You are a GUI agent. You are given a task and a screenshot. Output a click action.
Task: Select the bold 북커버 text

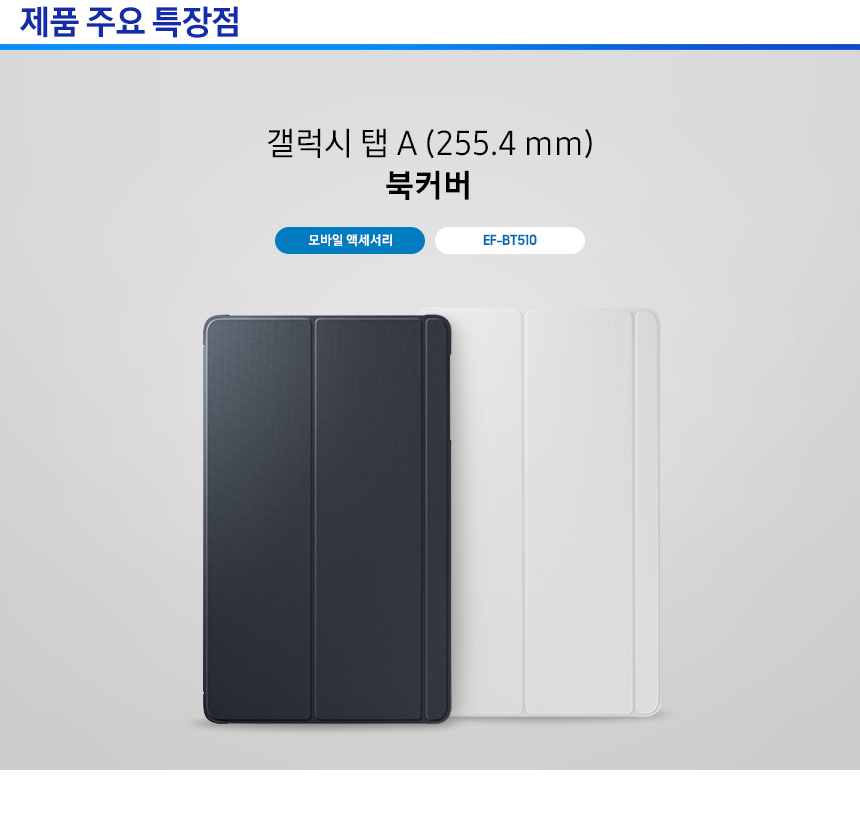click(x=428, y=185)
